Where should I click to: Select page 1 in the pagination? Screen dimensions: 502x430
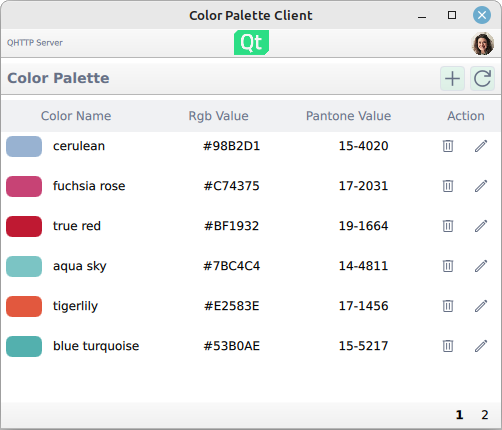(x=459, y=415)
